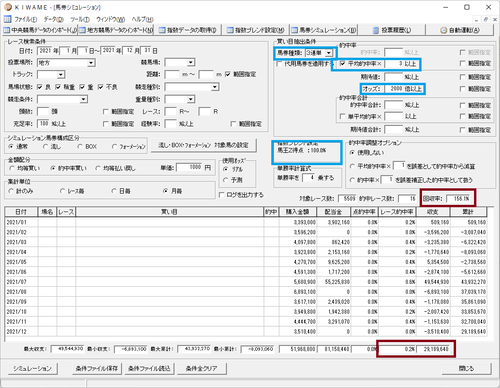Select the 日毎 aggregation radio button
The height and width of the screenshot is (388, 500).
[x=114, y=191]
